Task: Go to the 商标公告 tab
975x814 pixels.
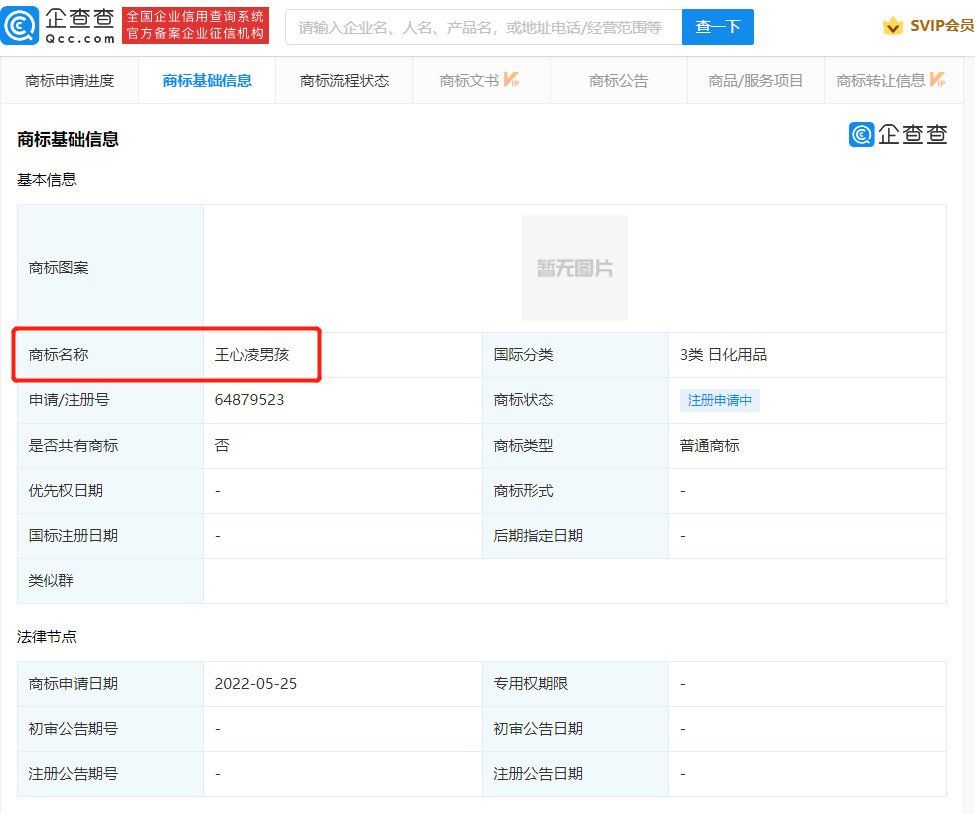Action: 619,80
